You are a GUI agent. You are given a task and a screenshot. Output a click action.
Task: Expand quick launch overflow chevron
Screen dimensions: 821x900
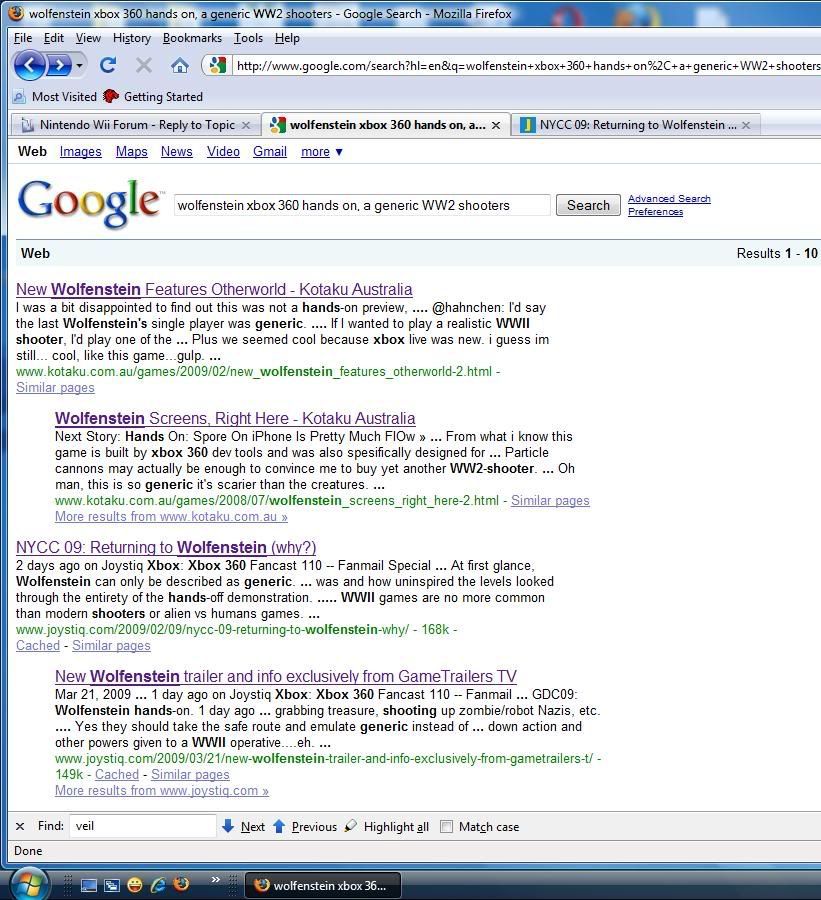(x=215, y=879)
